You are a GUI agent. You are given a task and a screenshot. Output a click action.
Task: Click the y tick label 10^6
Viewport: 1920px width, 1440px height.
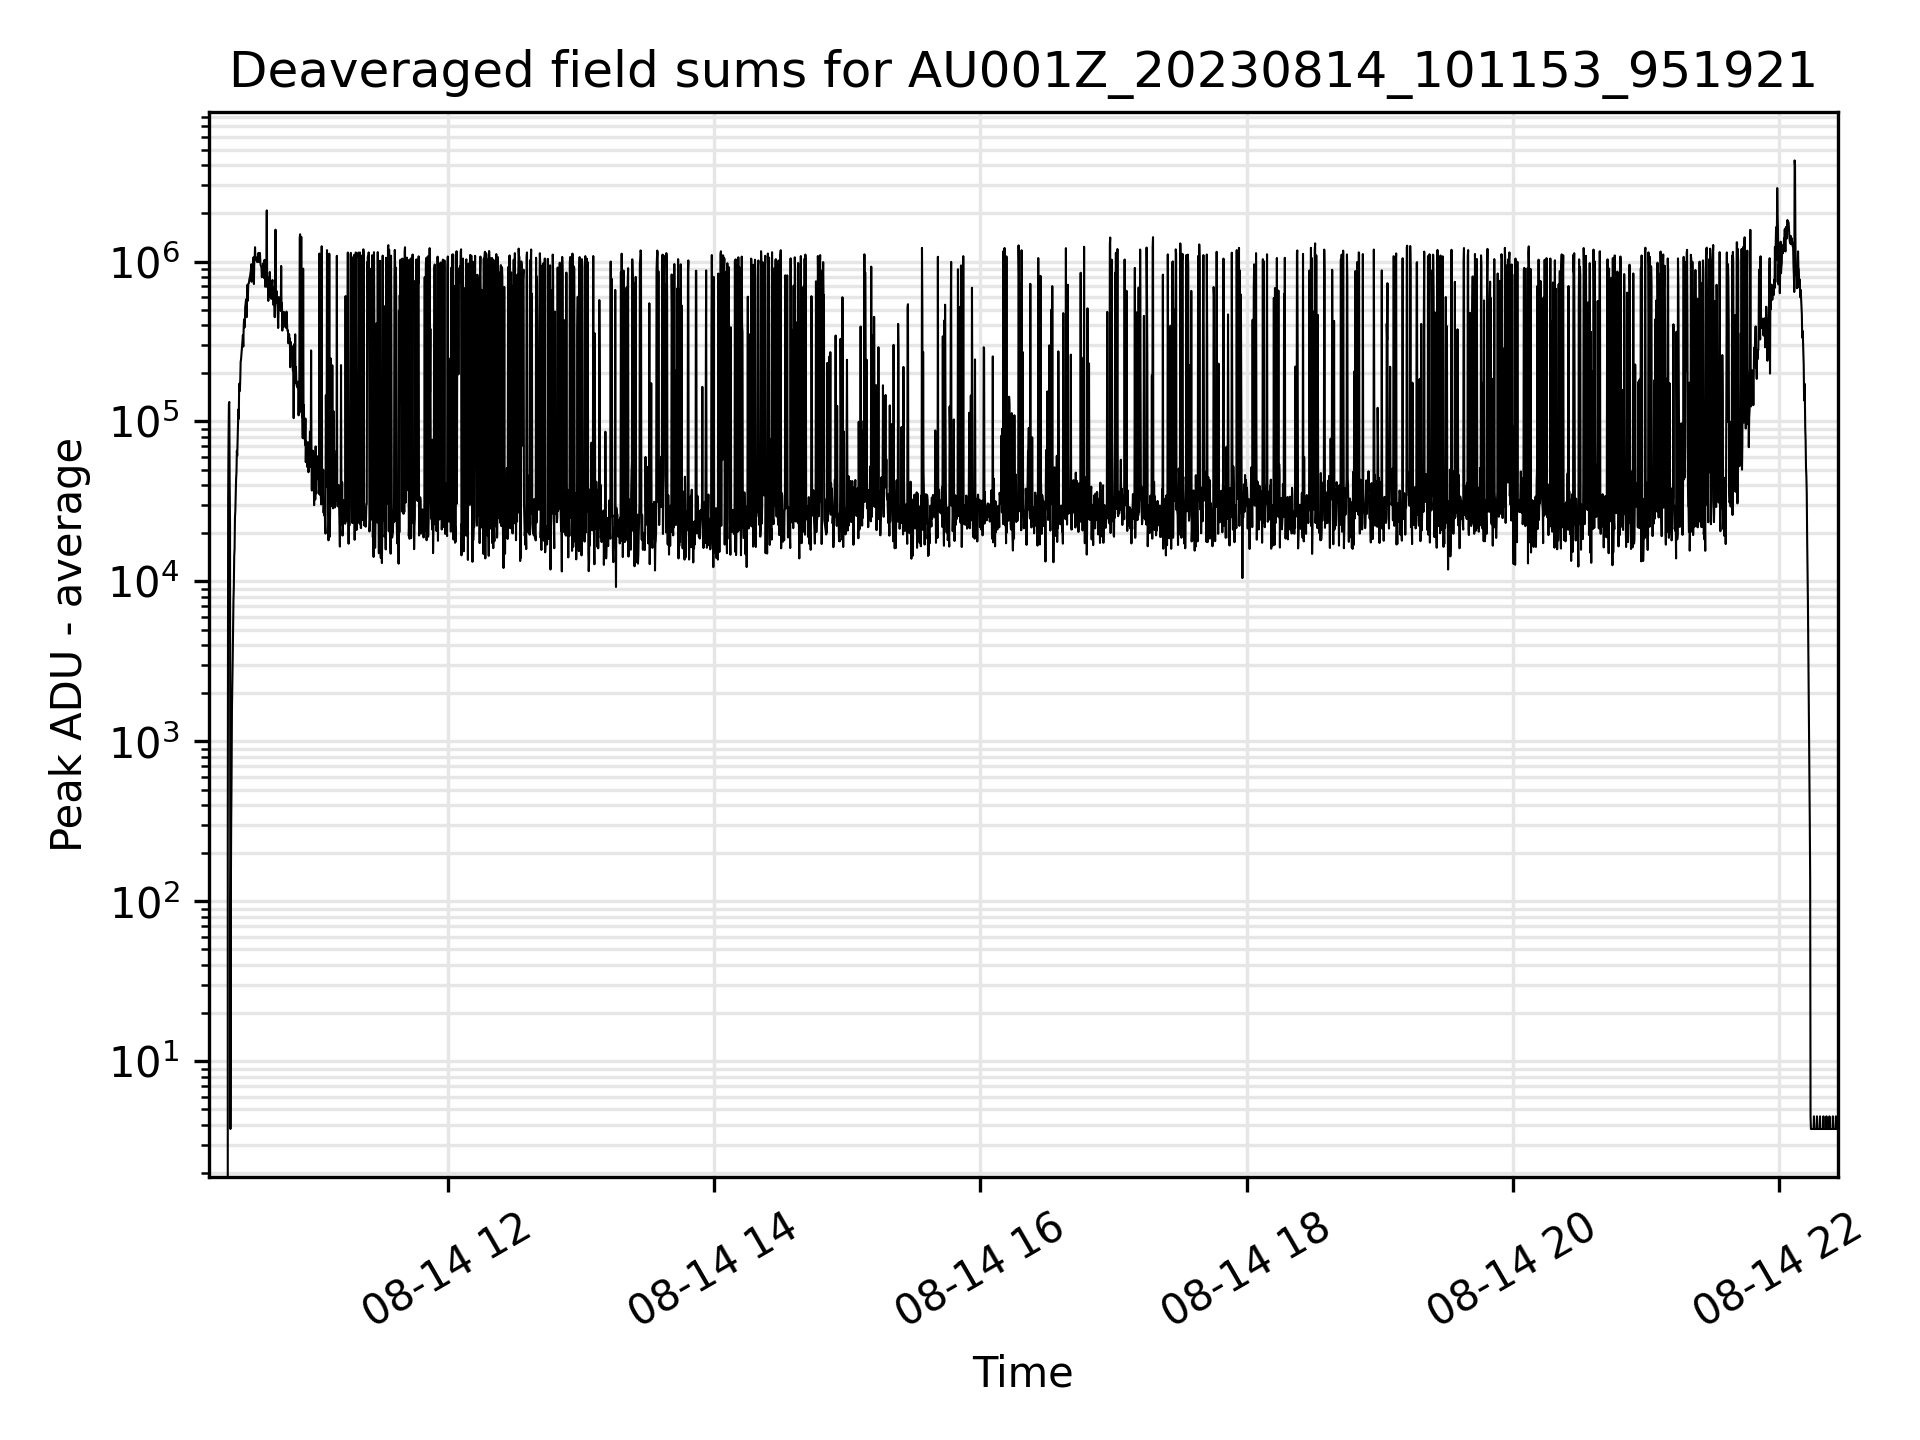click(x=146, y=262)
